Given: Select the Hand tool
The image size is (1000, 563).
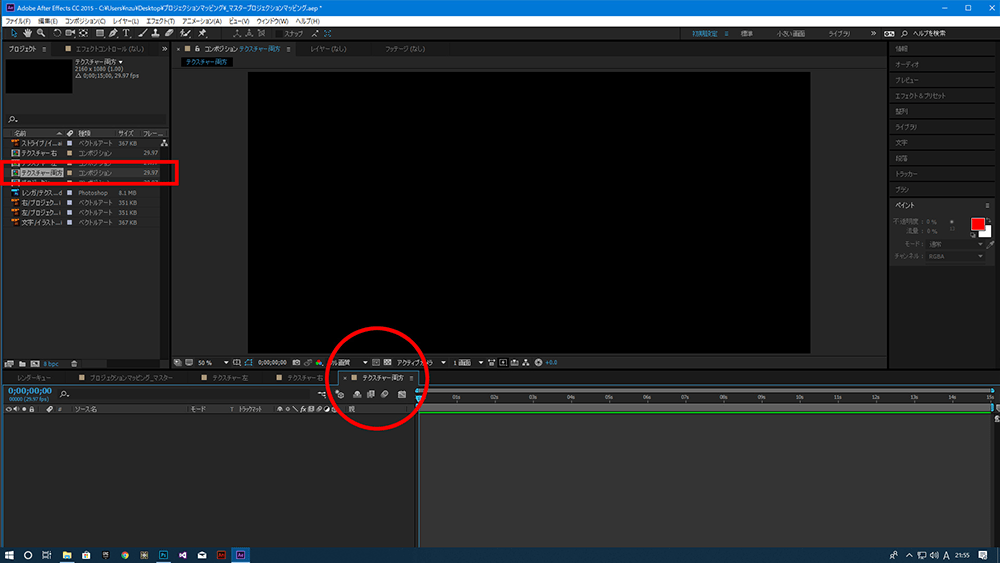Looking at the screenshot, I should [27, 33].
